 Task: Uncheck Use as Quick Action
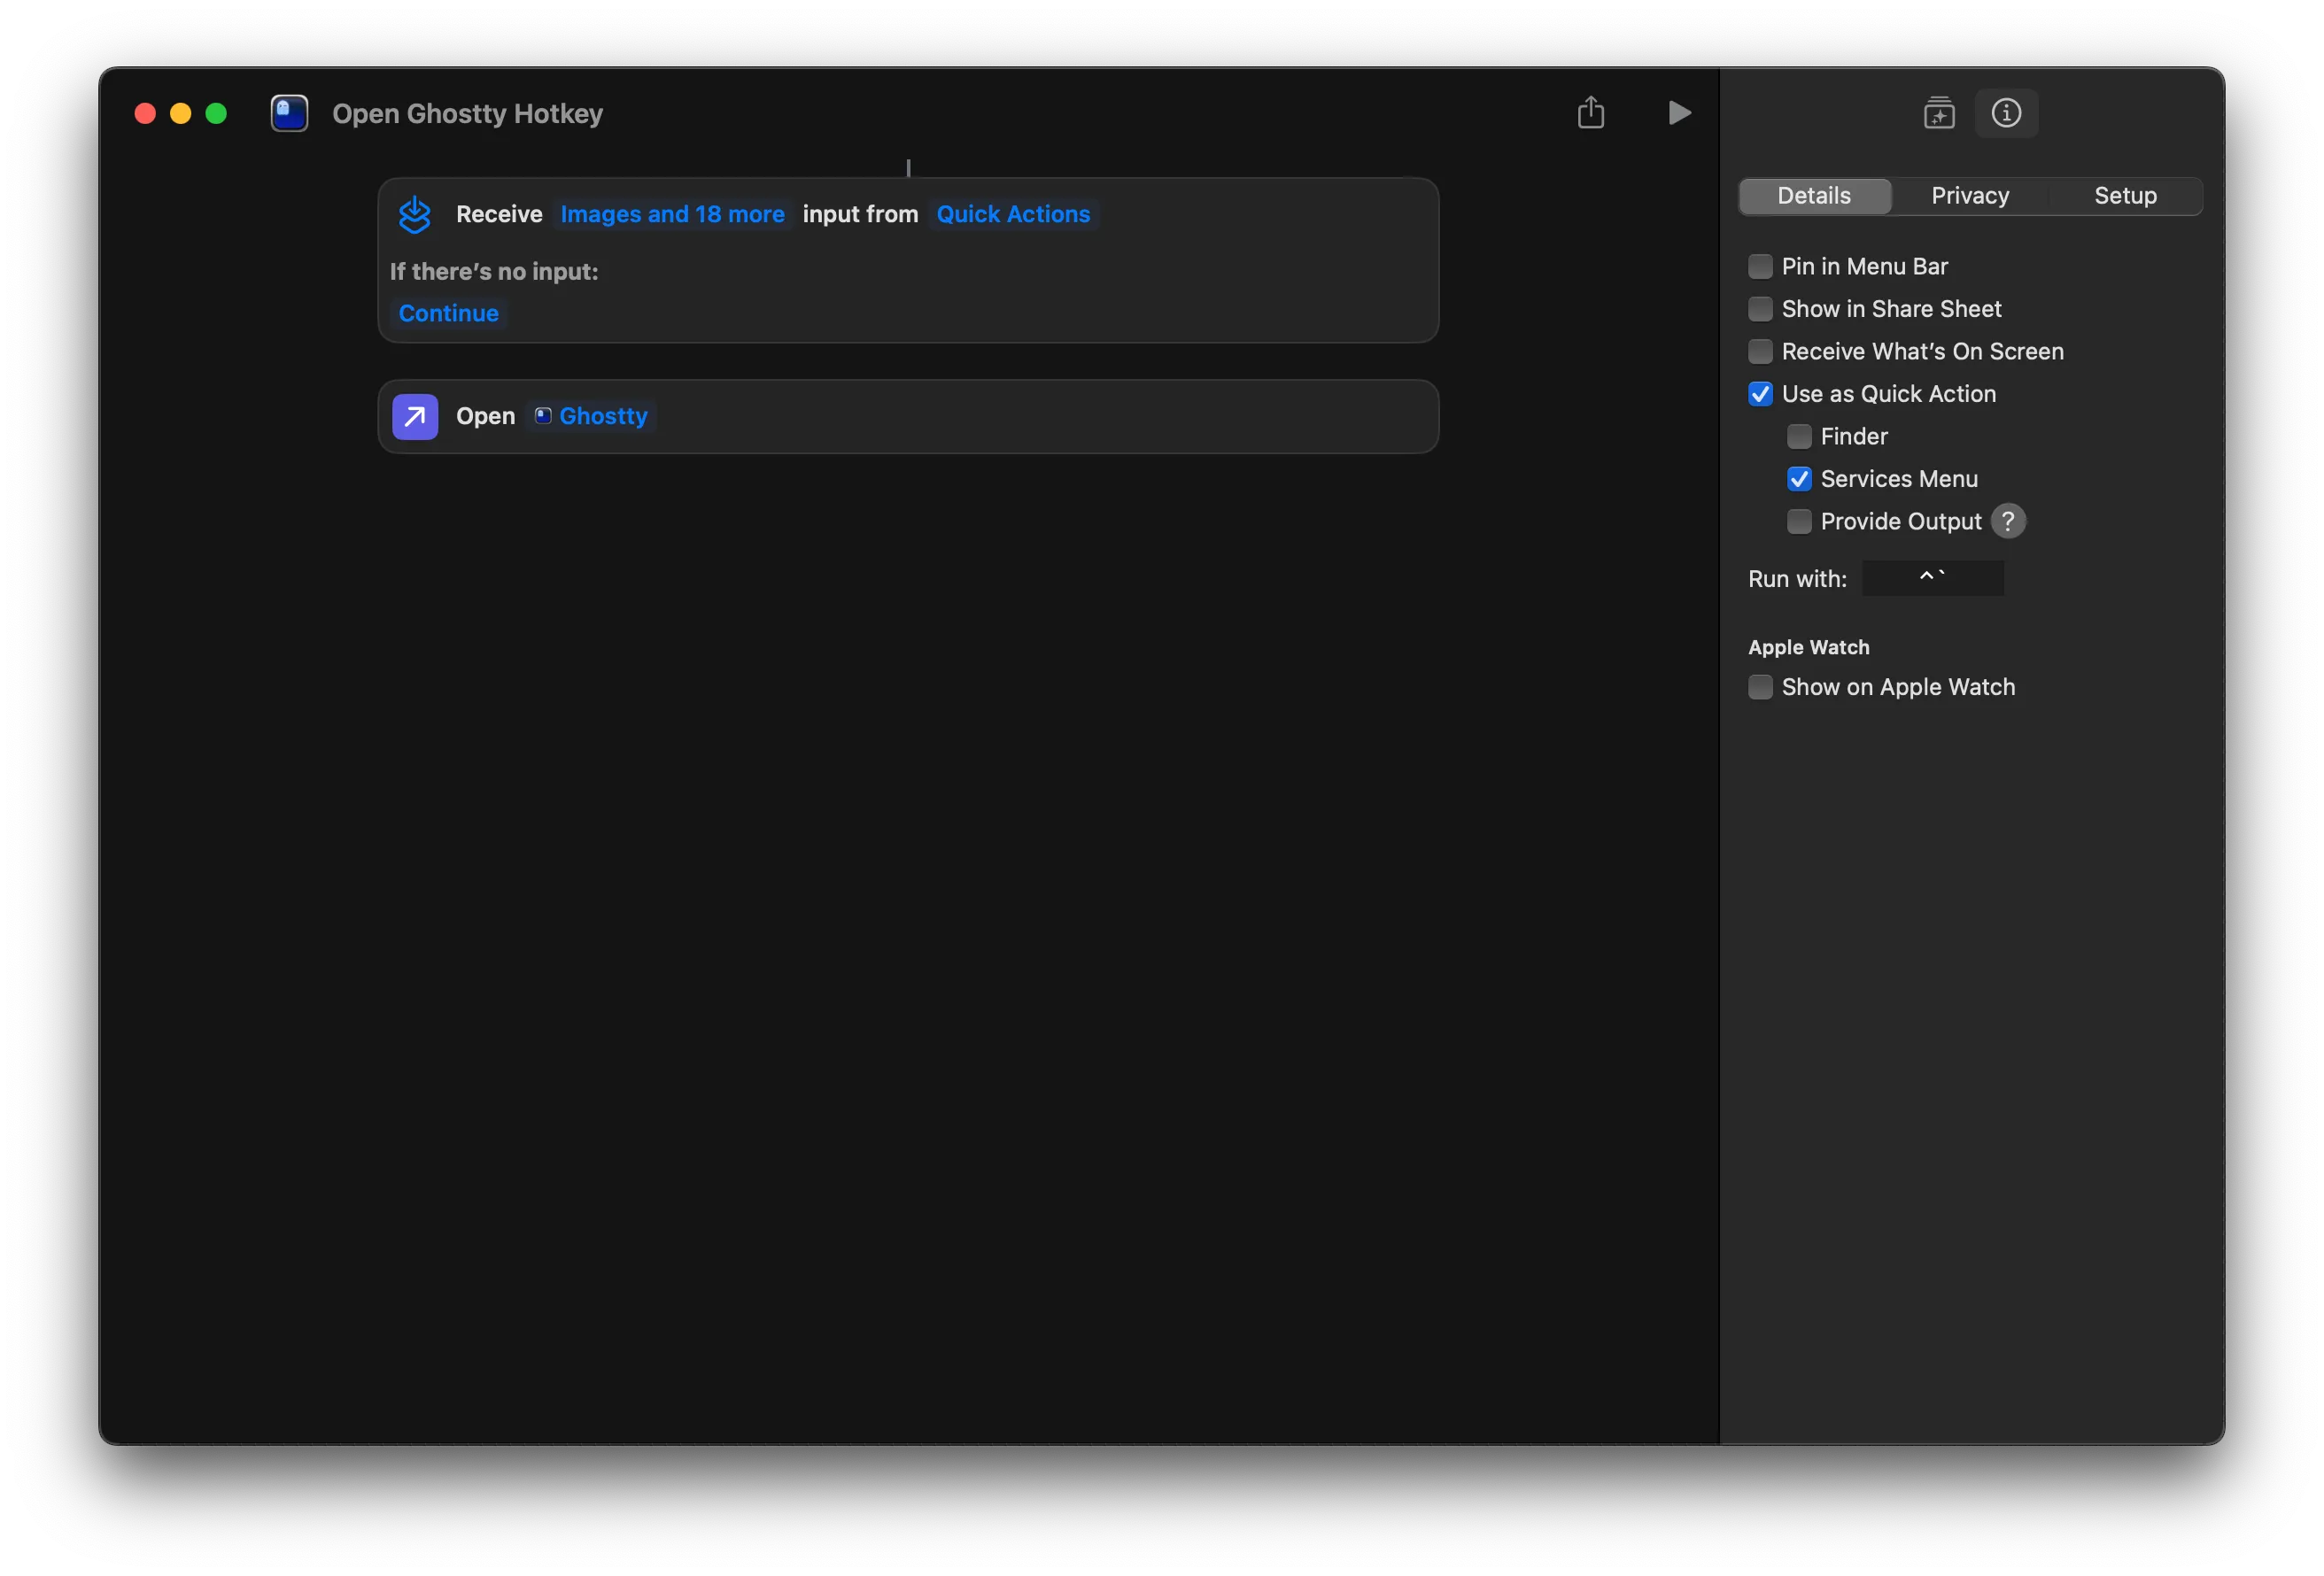pyautogui.click(x=1760, y=394)
